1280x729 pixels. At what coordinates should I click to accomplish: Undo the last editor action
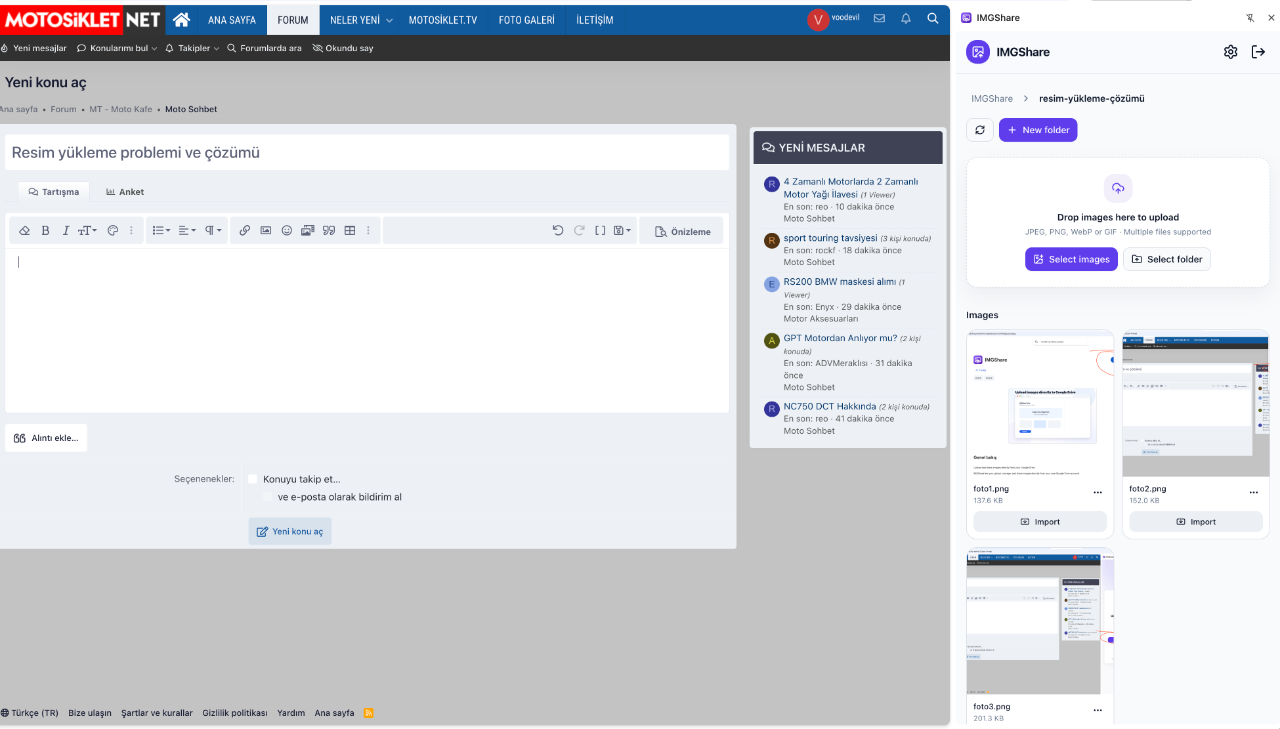[x=558, y=231]
